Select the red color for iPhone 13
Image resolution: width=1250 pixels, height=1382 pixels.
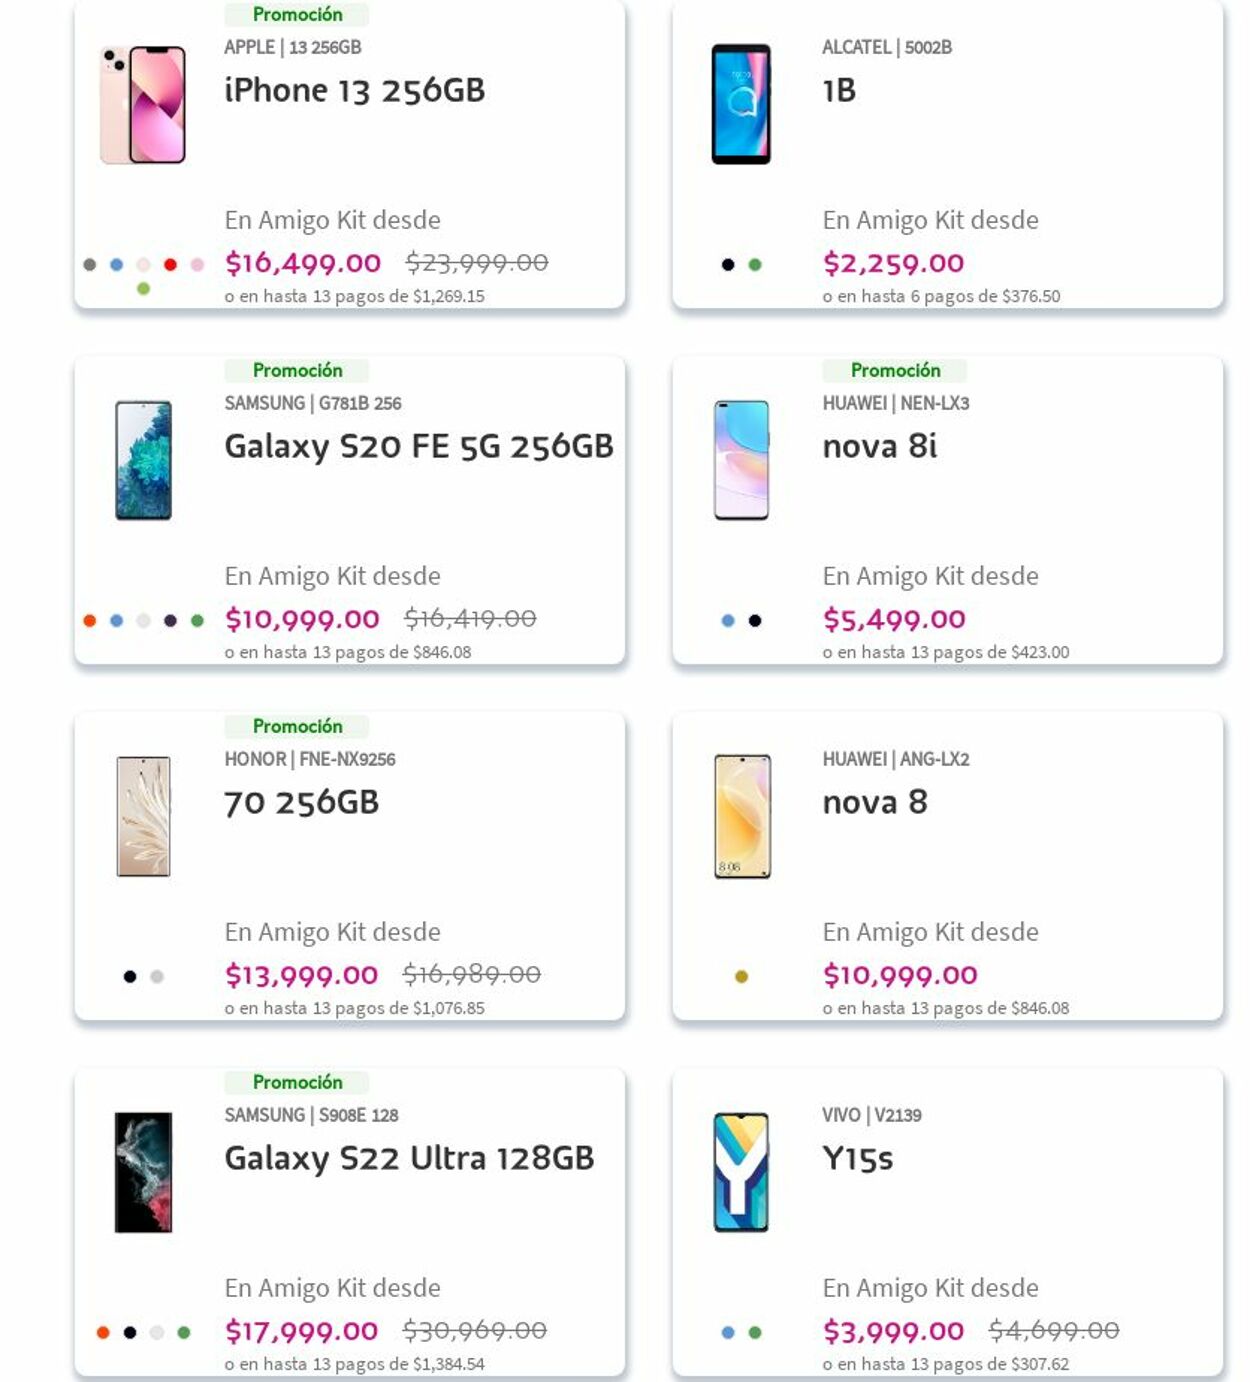tap(170, 265)
